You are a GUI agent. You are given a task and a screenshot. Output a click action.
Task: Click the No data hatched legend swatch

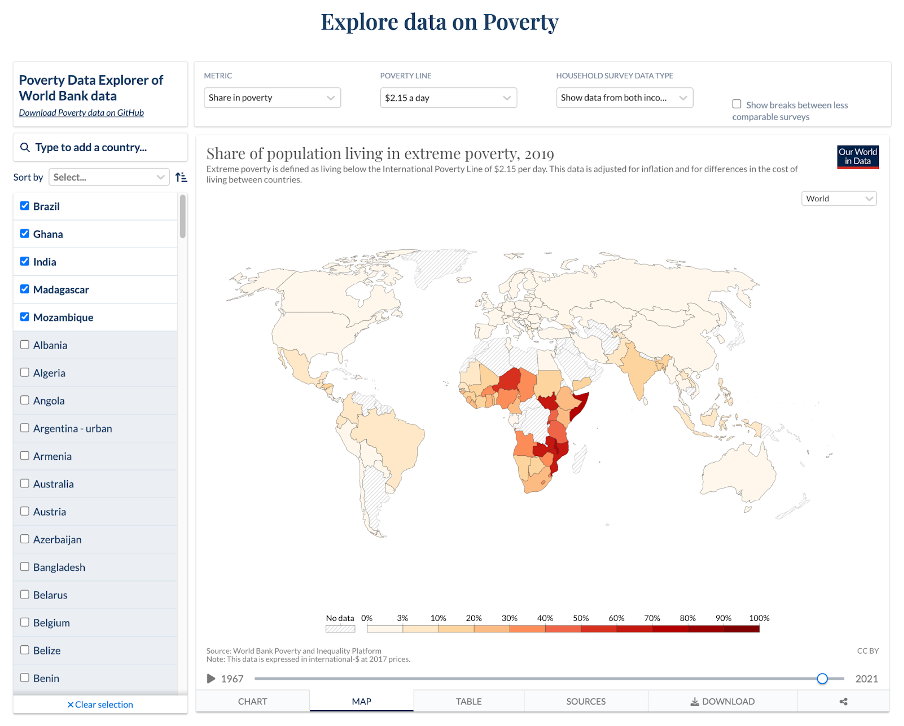341,629
